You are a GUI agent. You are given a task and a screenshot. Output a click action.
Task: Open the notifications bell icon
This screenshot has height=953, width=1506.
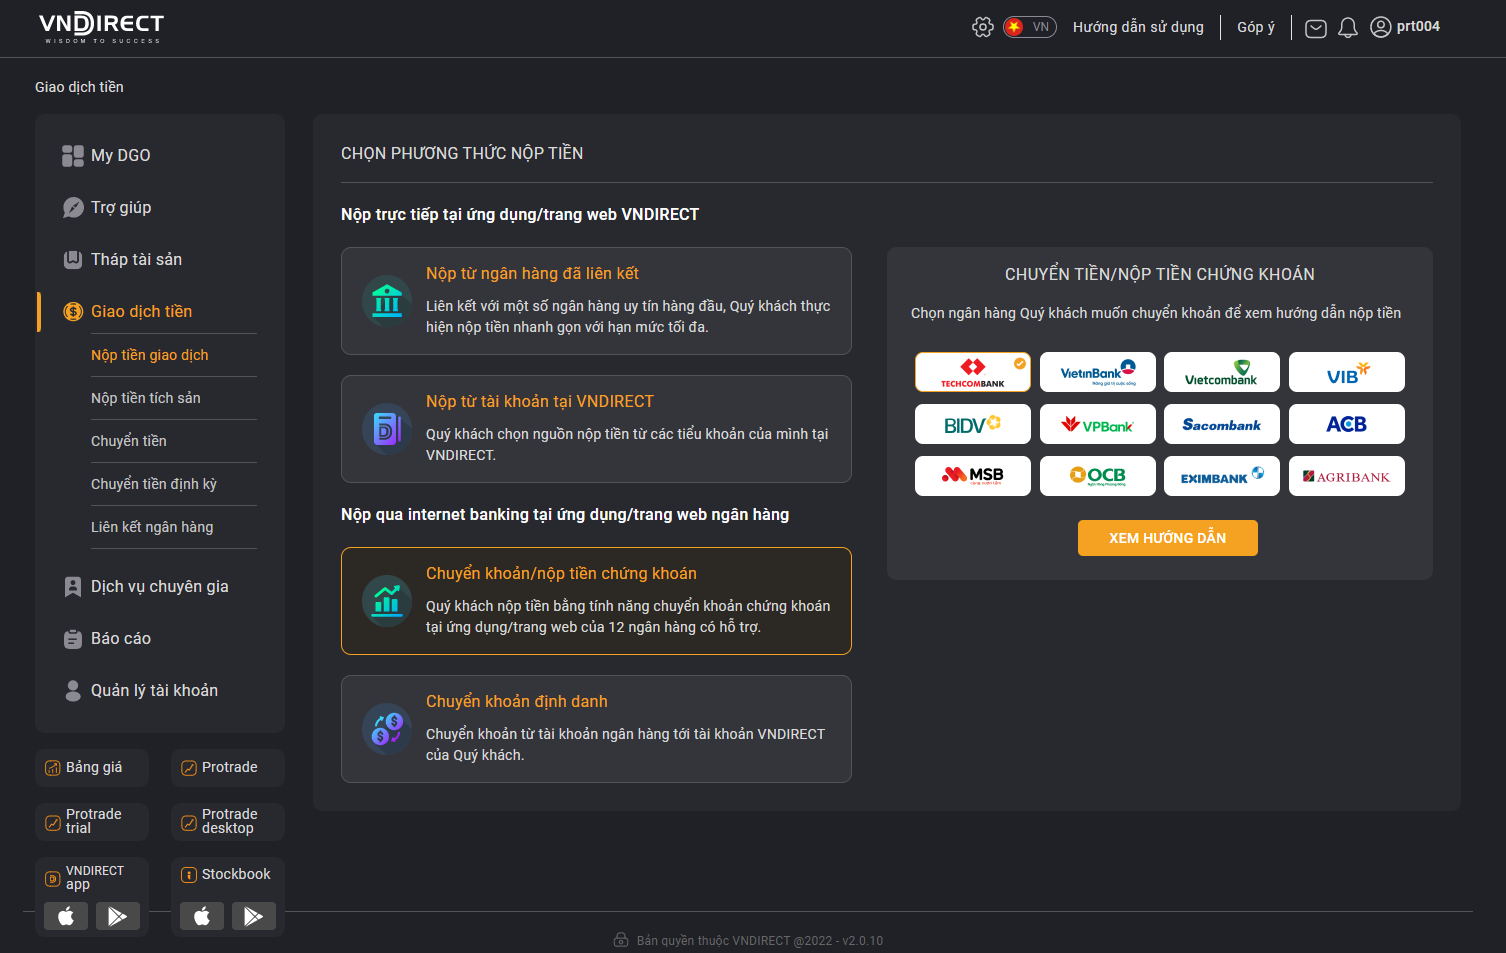(x=1348, y=28)
